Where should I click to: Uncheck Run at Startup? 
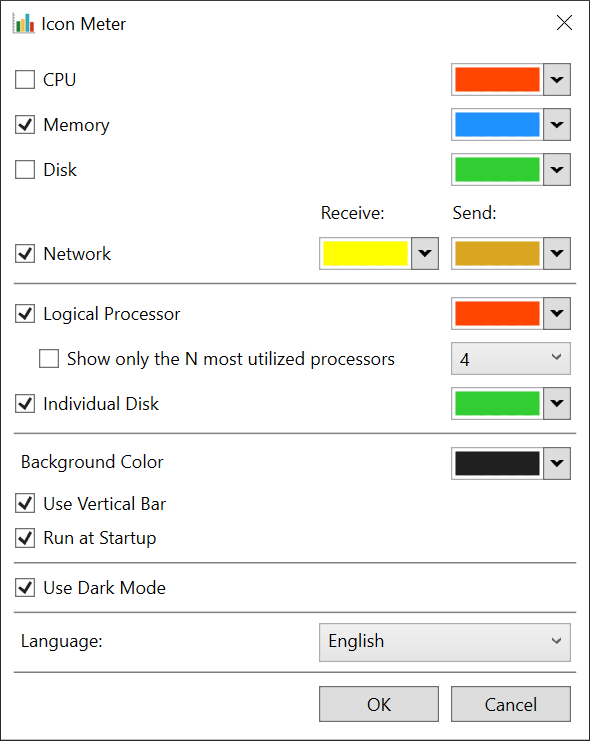pyautogui.click(x=25, y=538)
